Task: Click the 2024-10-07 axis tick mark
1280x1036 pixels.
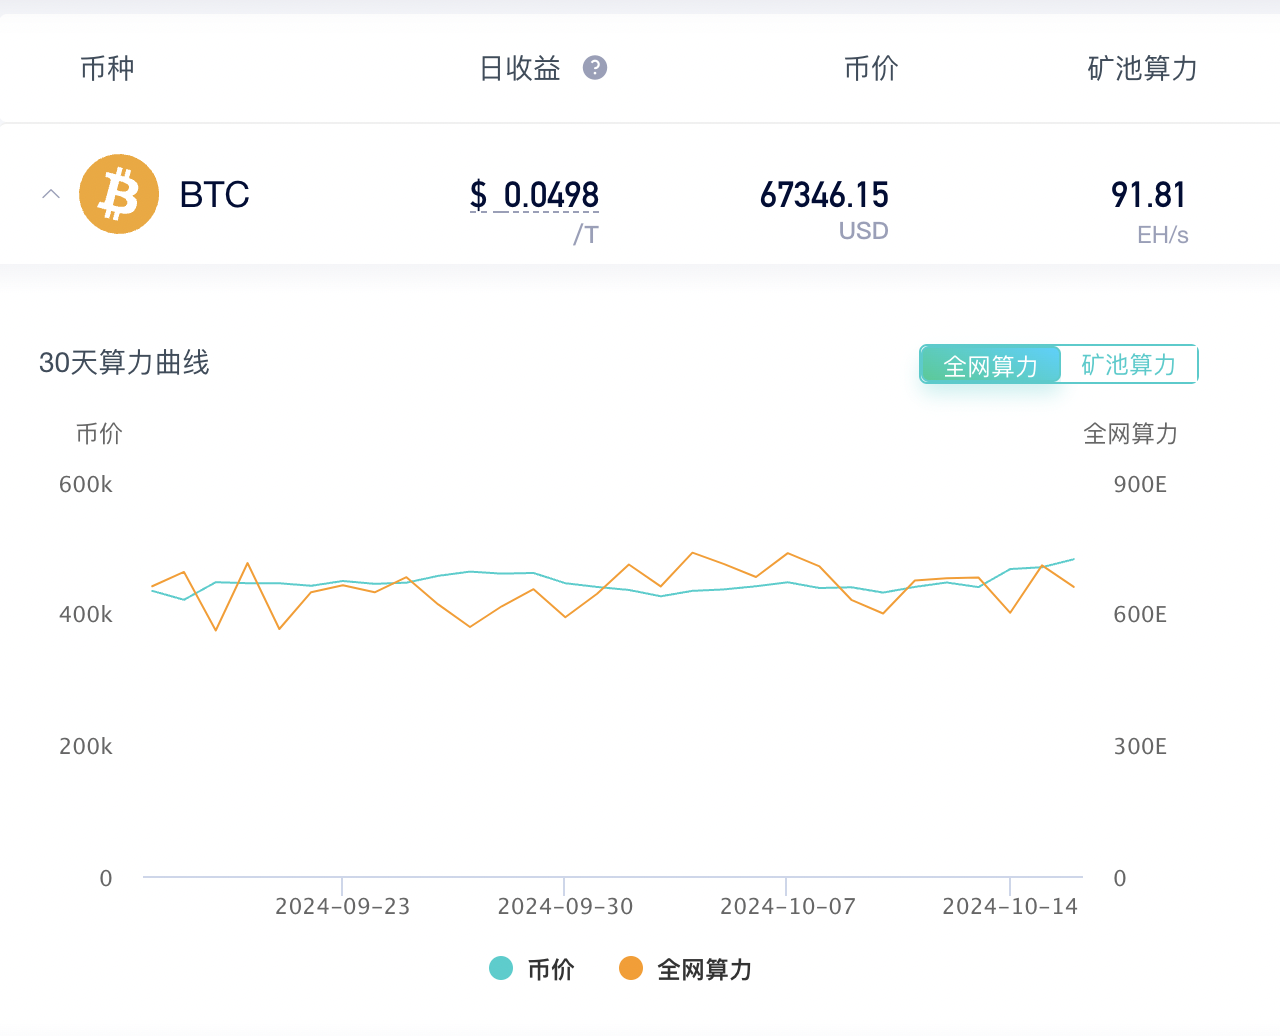Action: (787, 884)
